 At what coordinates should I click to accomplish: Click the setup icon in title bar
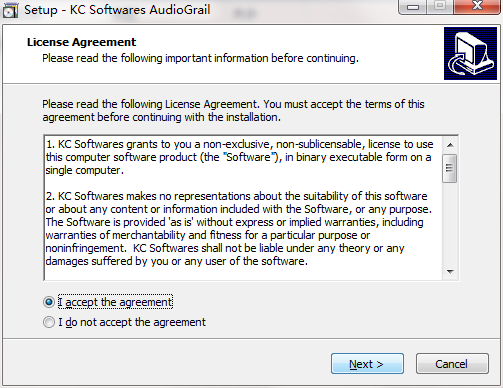[10, 10]
